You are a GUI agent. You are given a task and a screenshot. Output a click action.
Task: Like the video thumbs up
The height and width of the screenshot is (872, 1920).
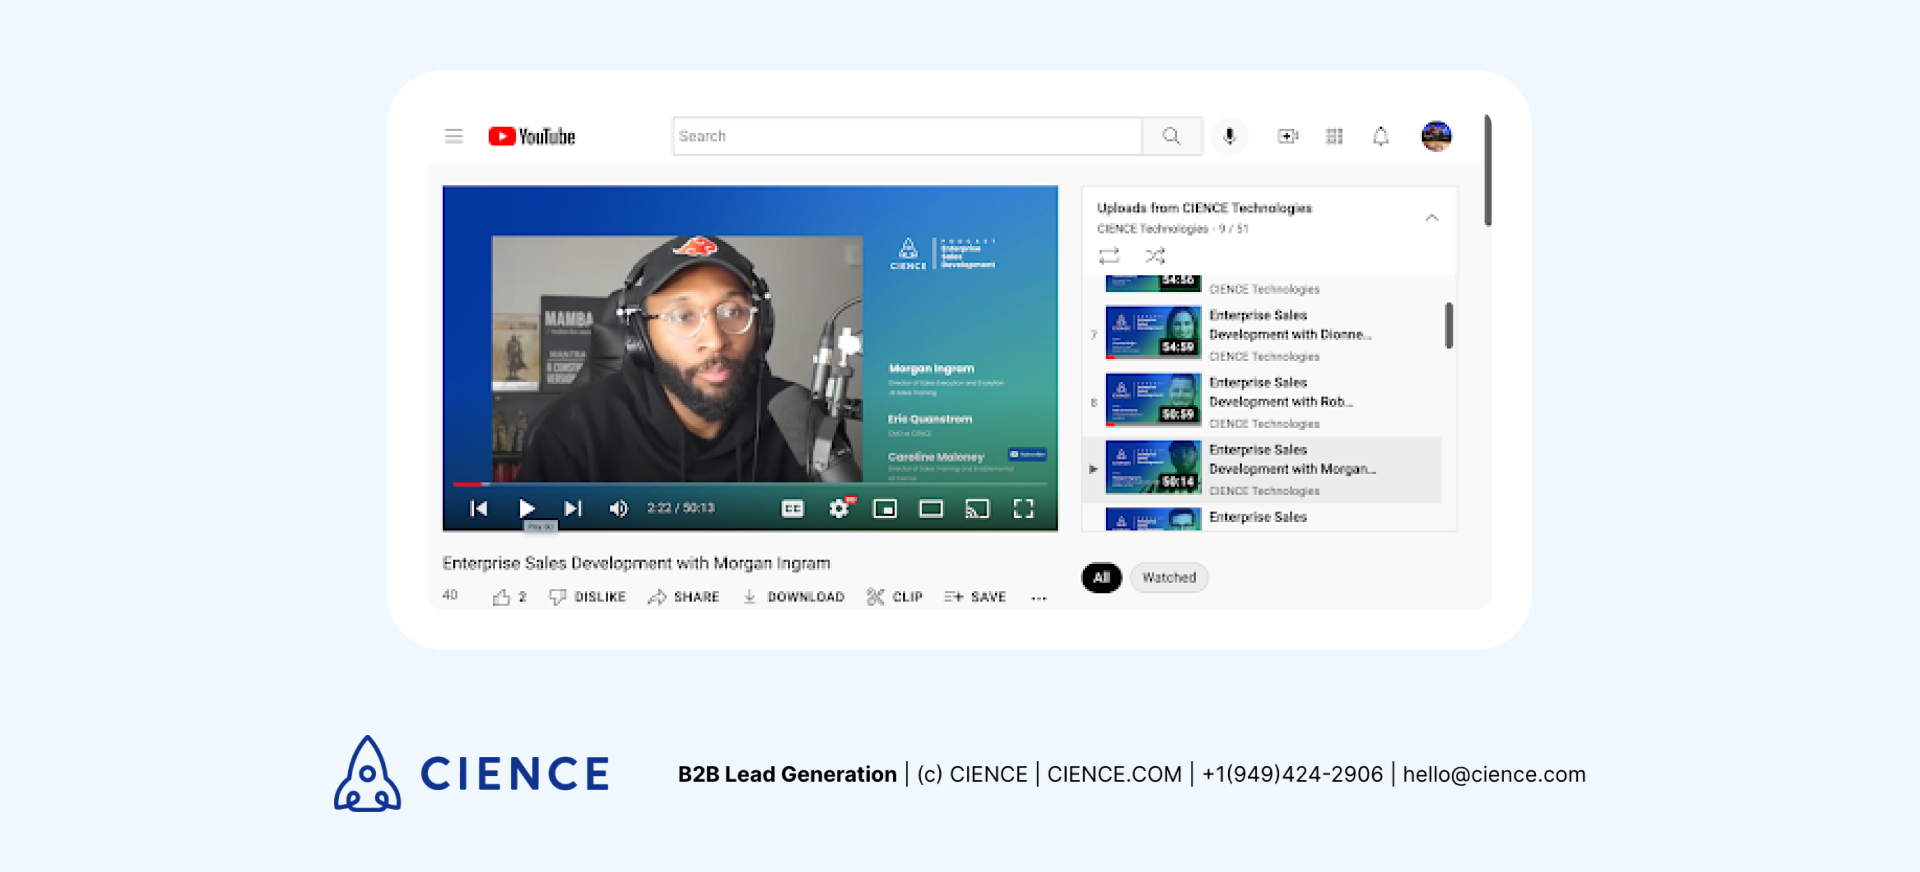pyautogui.click(x=508, y=597)
